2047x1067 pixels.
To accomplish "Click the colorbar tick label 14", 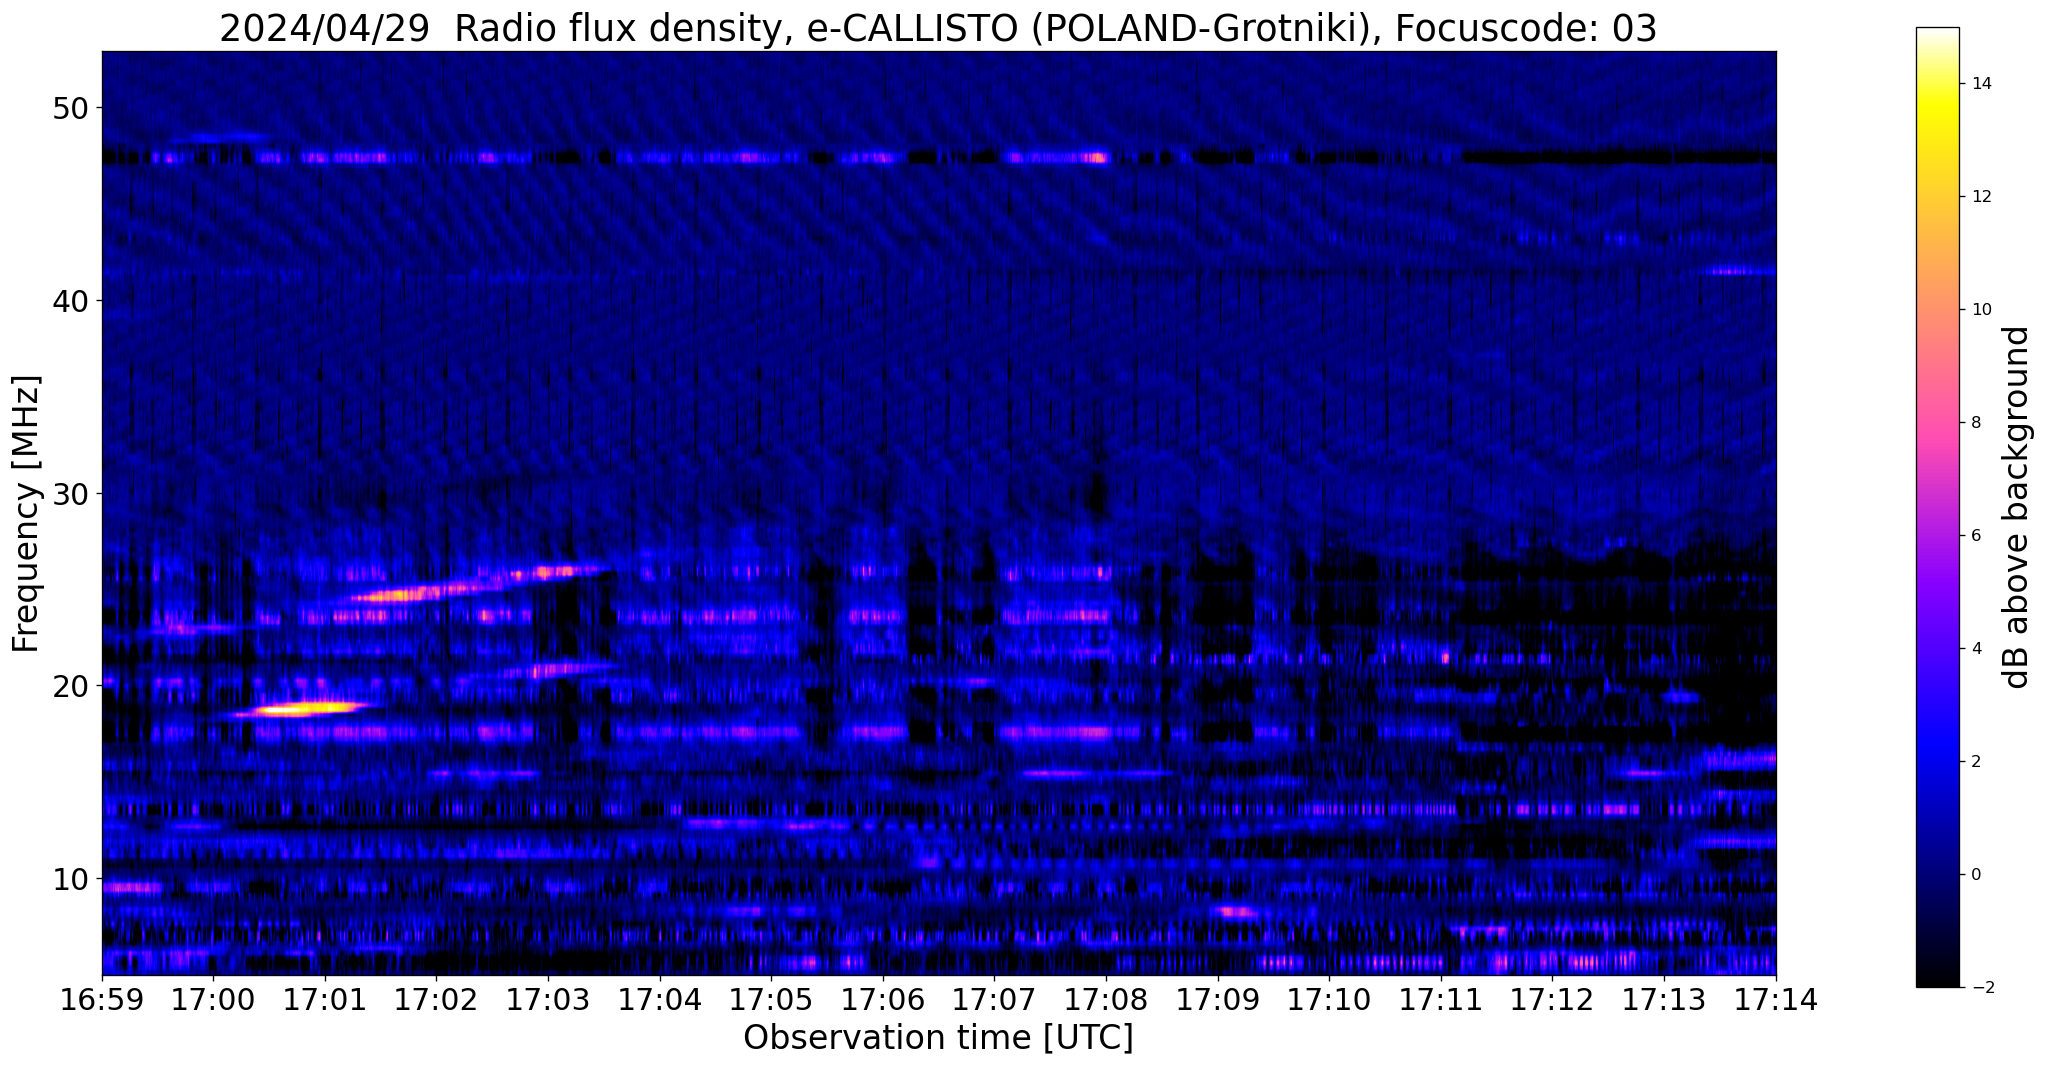I will point(1979,84).
